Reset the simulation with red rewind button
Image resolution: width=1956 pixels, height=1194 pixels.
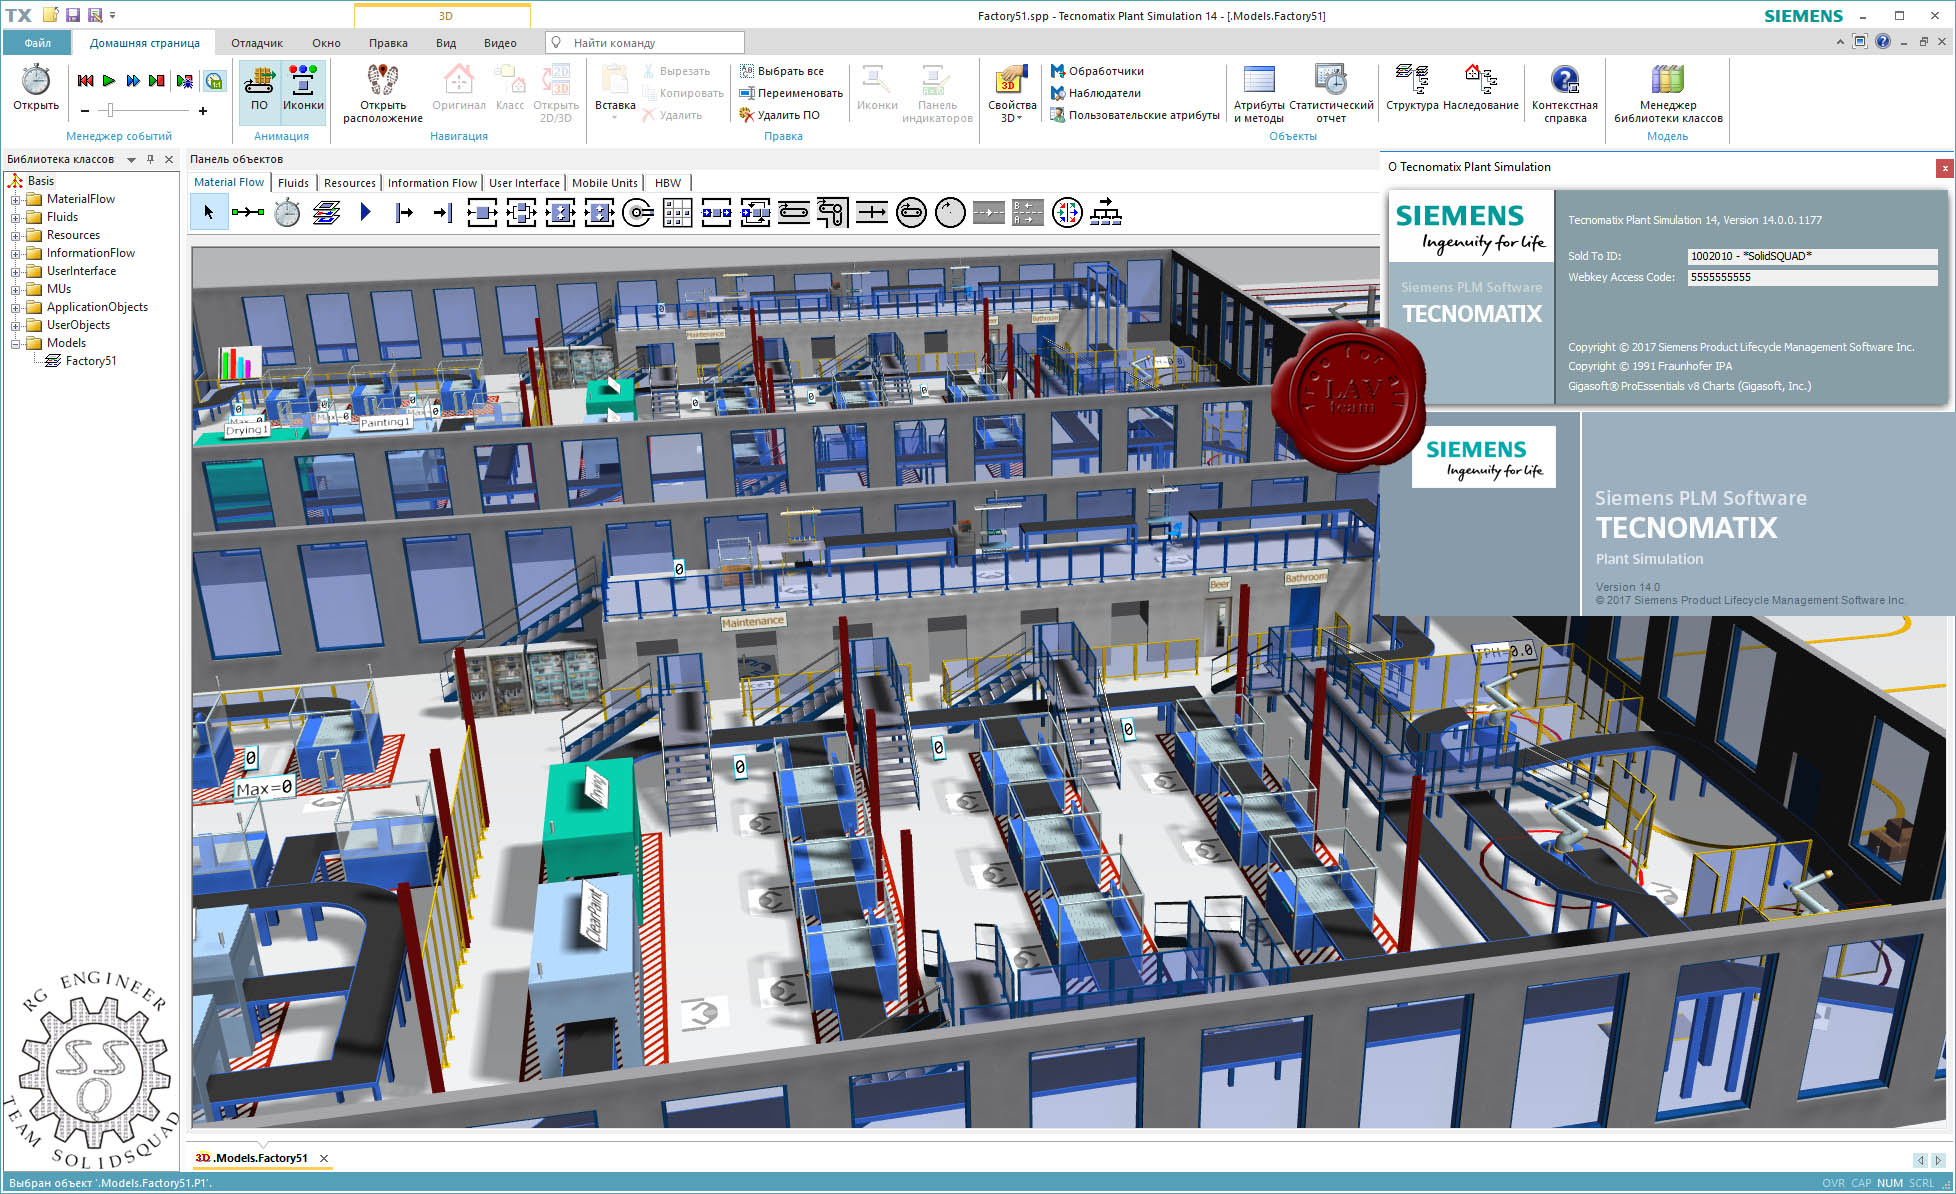(85, 80)
